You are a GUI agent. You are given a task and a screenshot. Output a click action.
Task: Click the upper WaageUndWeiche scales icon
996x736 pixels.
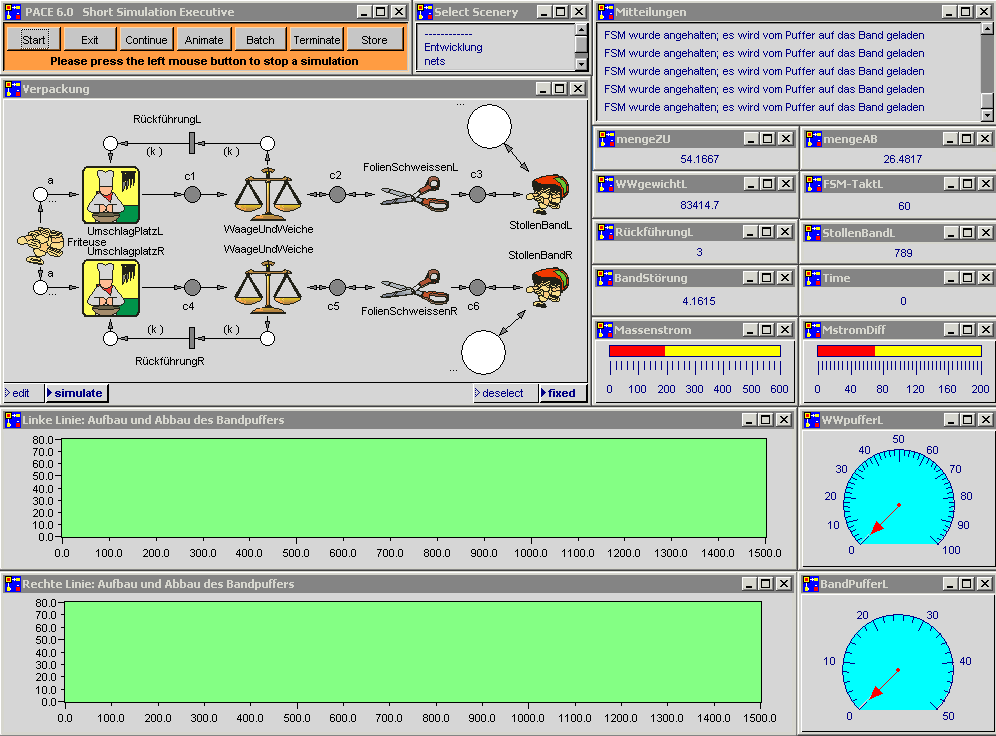click(267, 192)
